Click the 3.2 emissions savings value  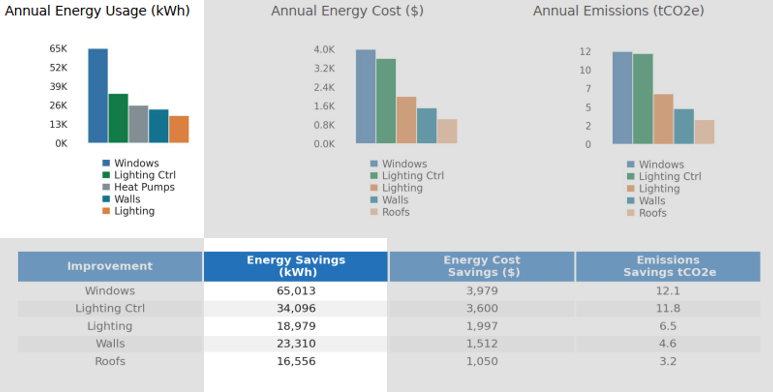coord(668,361)
